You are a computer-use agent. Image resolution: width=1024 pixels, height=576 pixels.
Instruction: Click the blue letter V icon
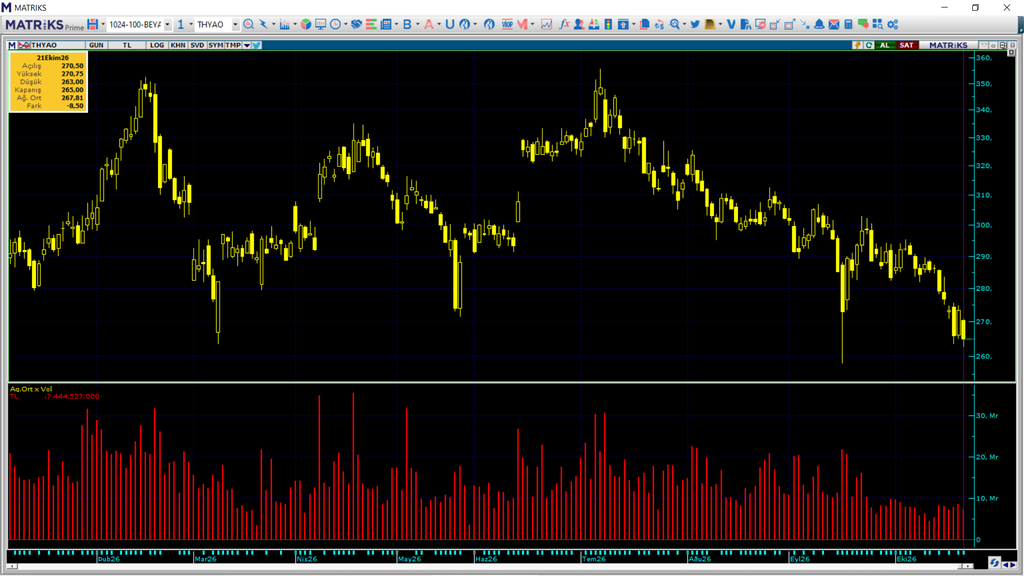(x=731, y=24)
